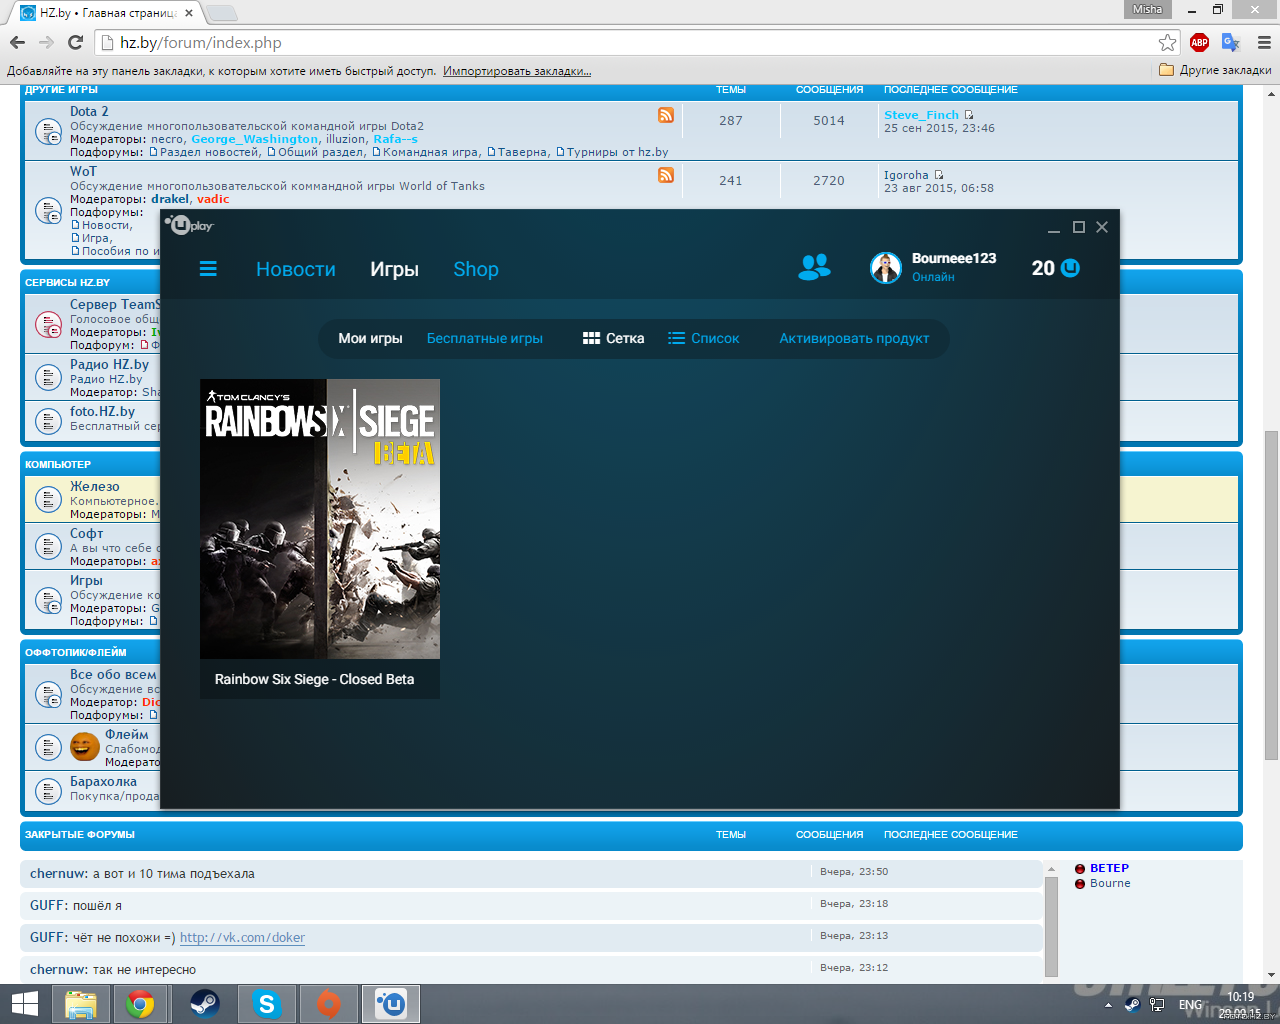This screenshot has width=1280, height=1024.
Task: Open the WoT forum link
Action: click(x=83, y=171)
